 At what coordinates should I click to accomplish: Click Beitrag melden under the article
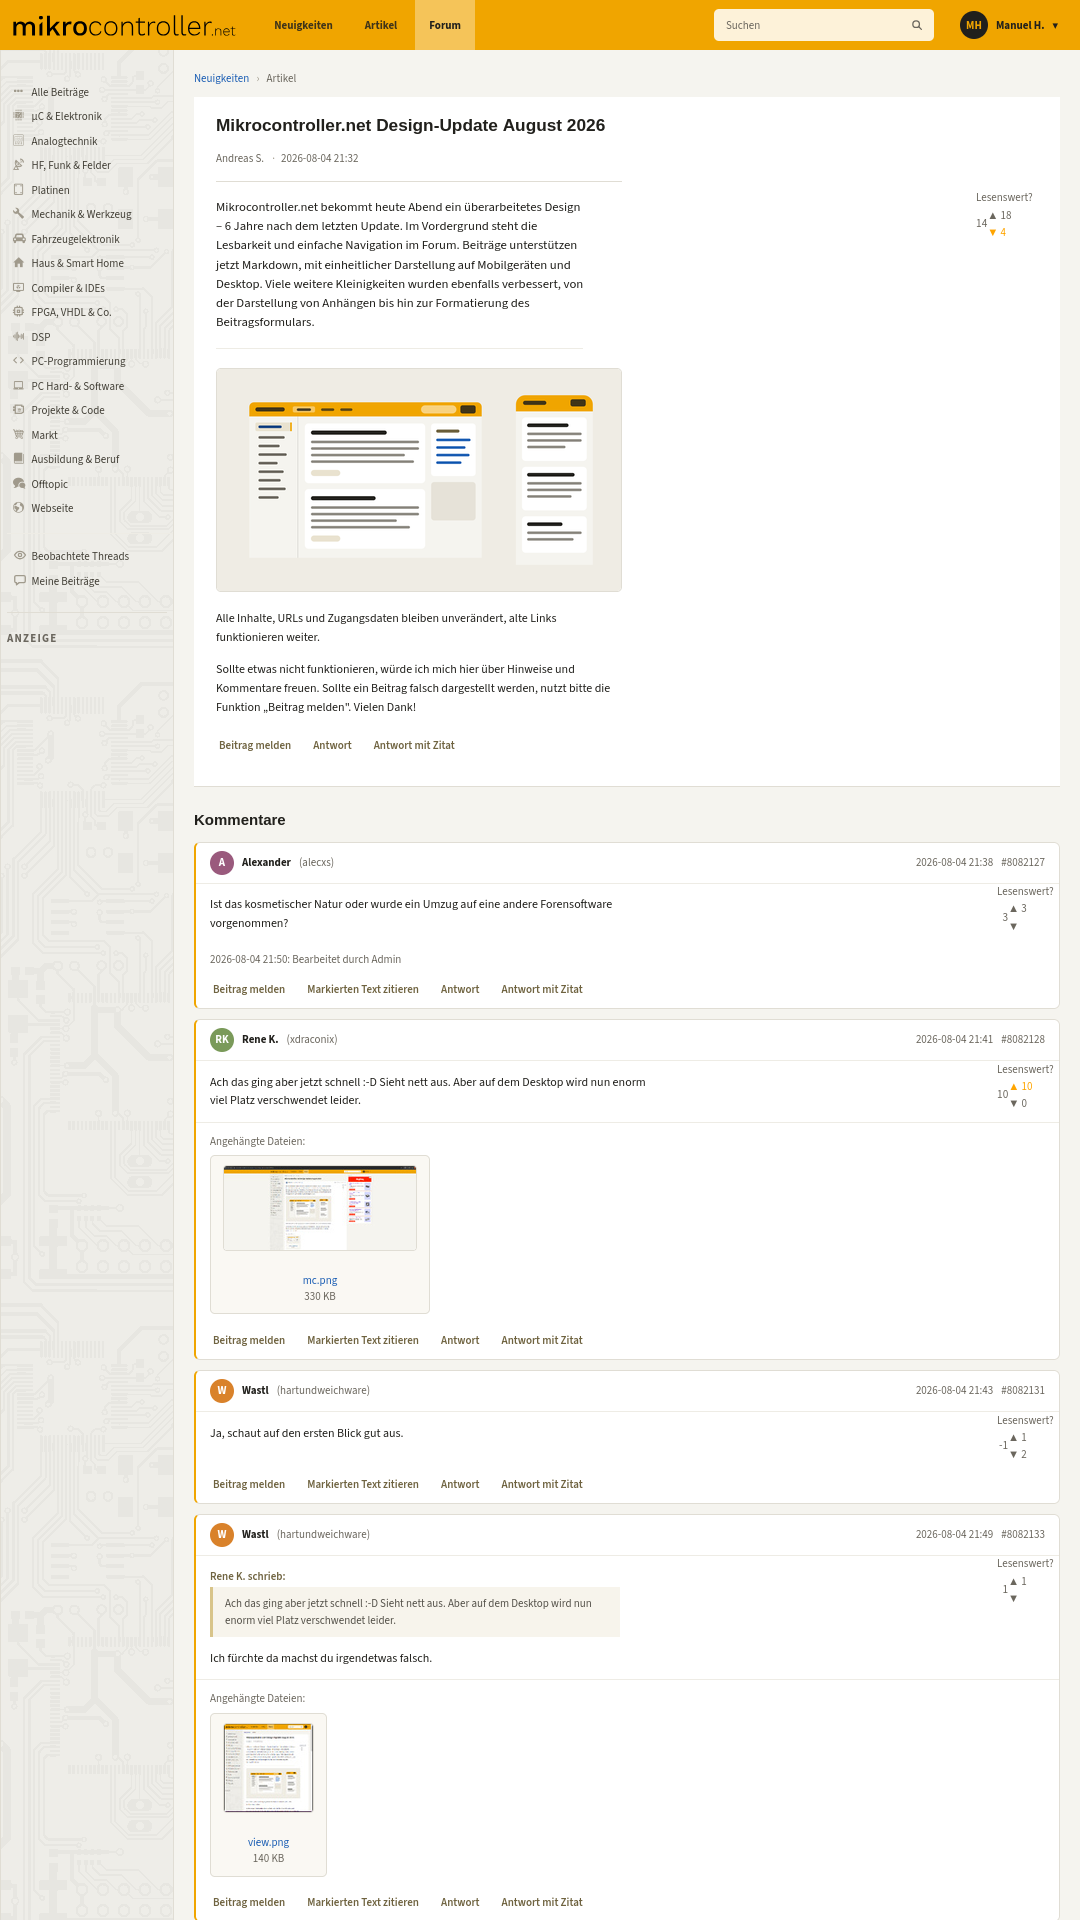coord(255,745)
